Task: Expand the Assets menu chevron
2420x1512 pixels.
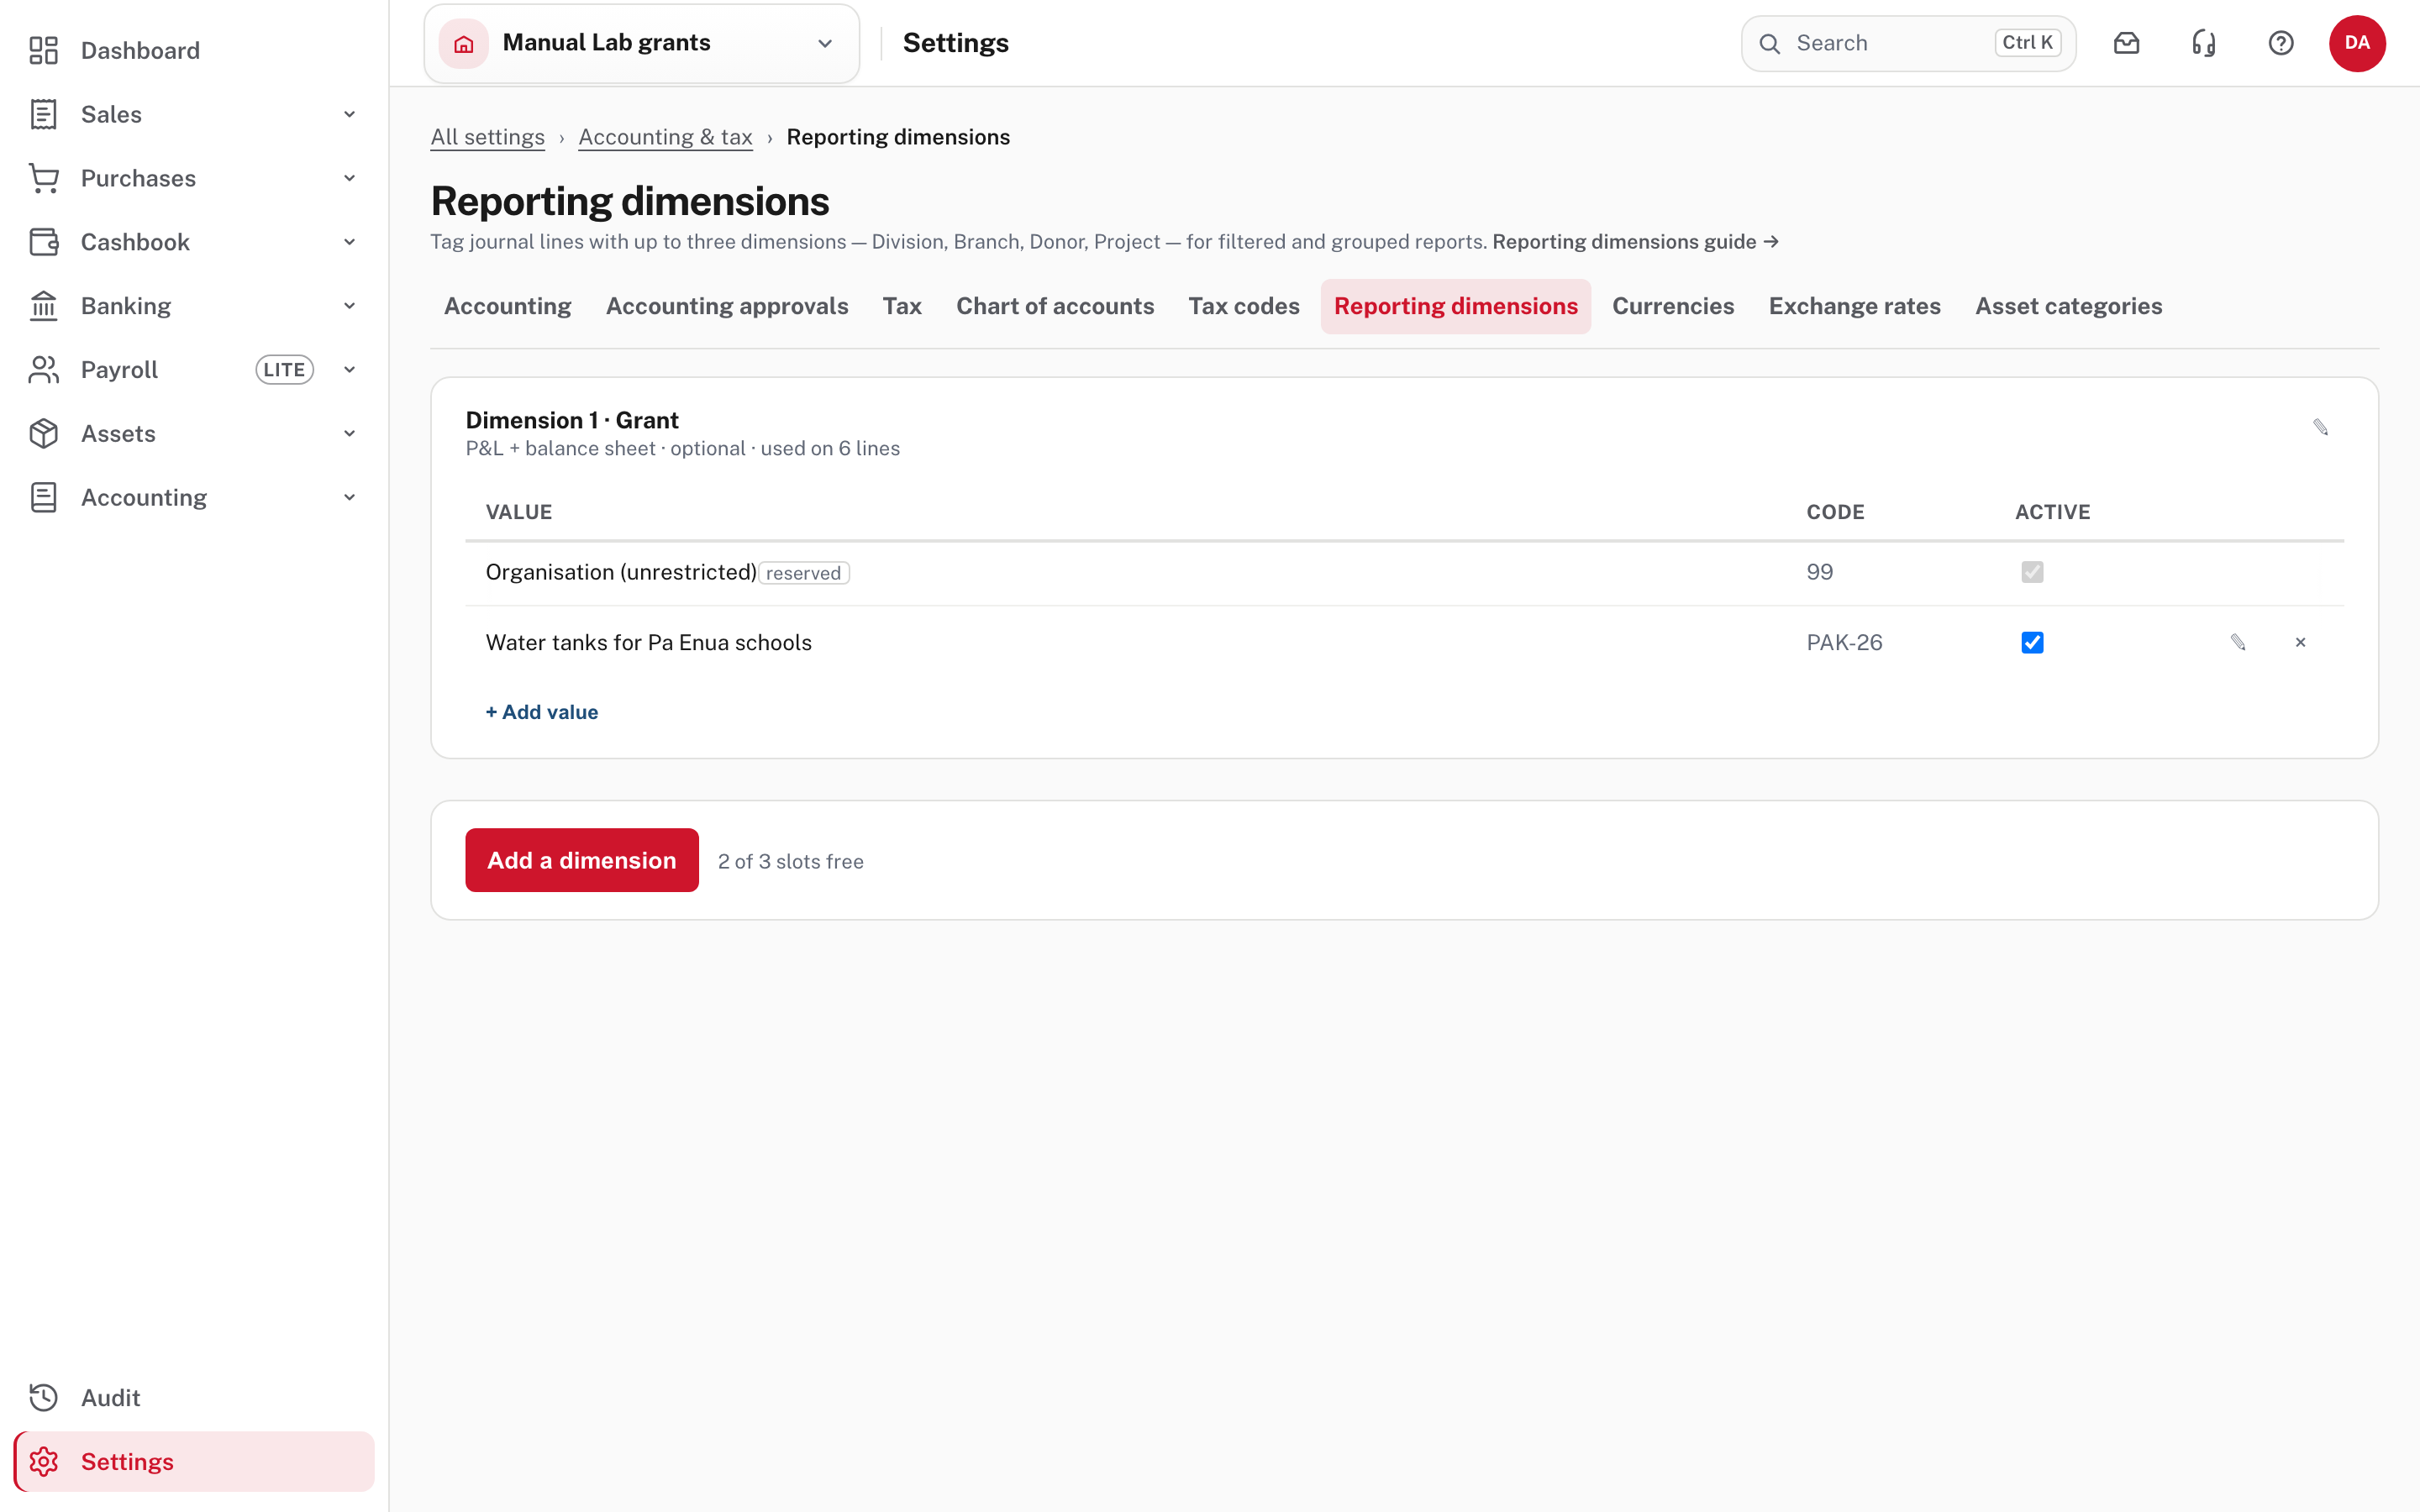Action: point(349,433)
